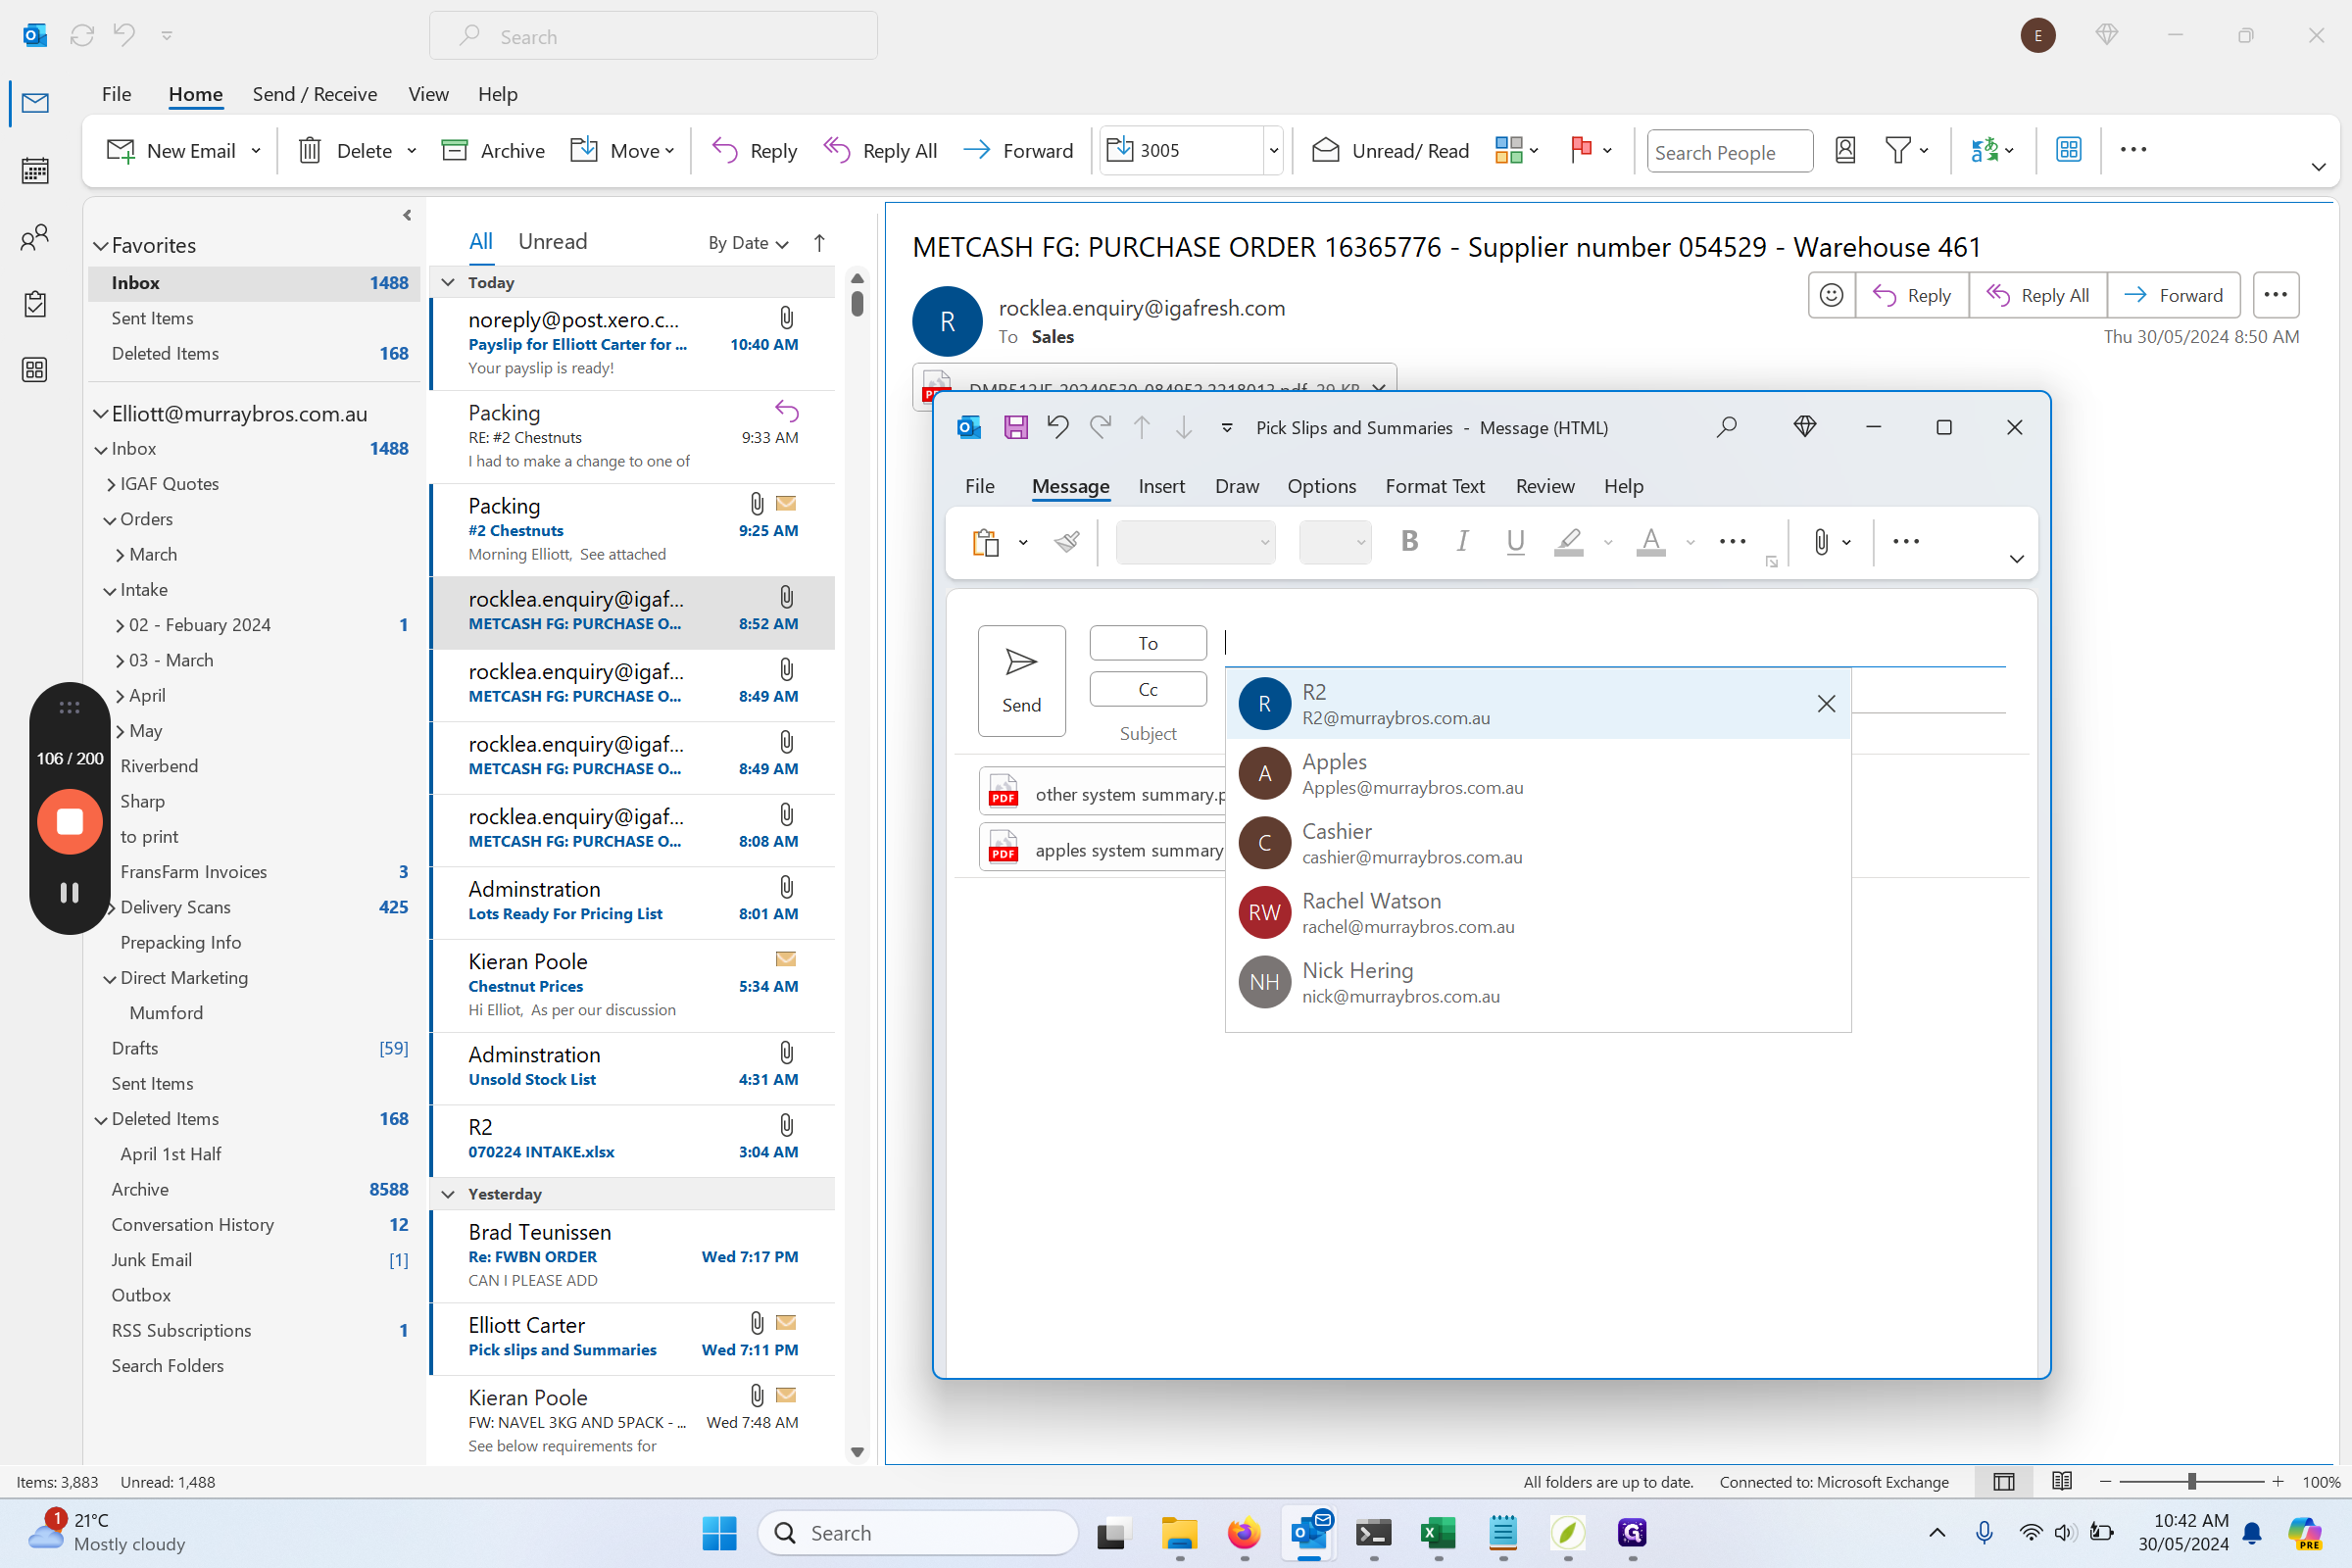The width and height of the screenshot is (2352, 1568).
Task: Open the Review tab in message
Action: 1544,486
